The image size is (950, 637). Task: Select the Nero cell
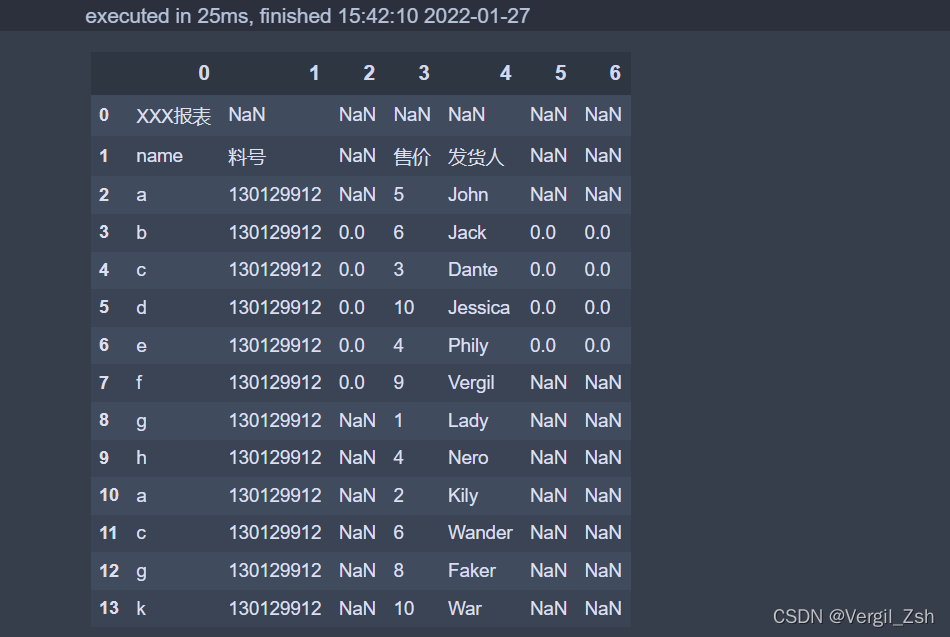(468, 458)
